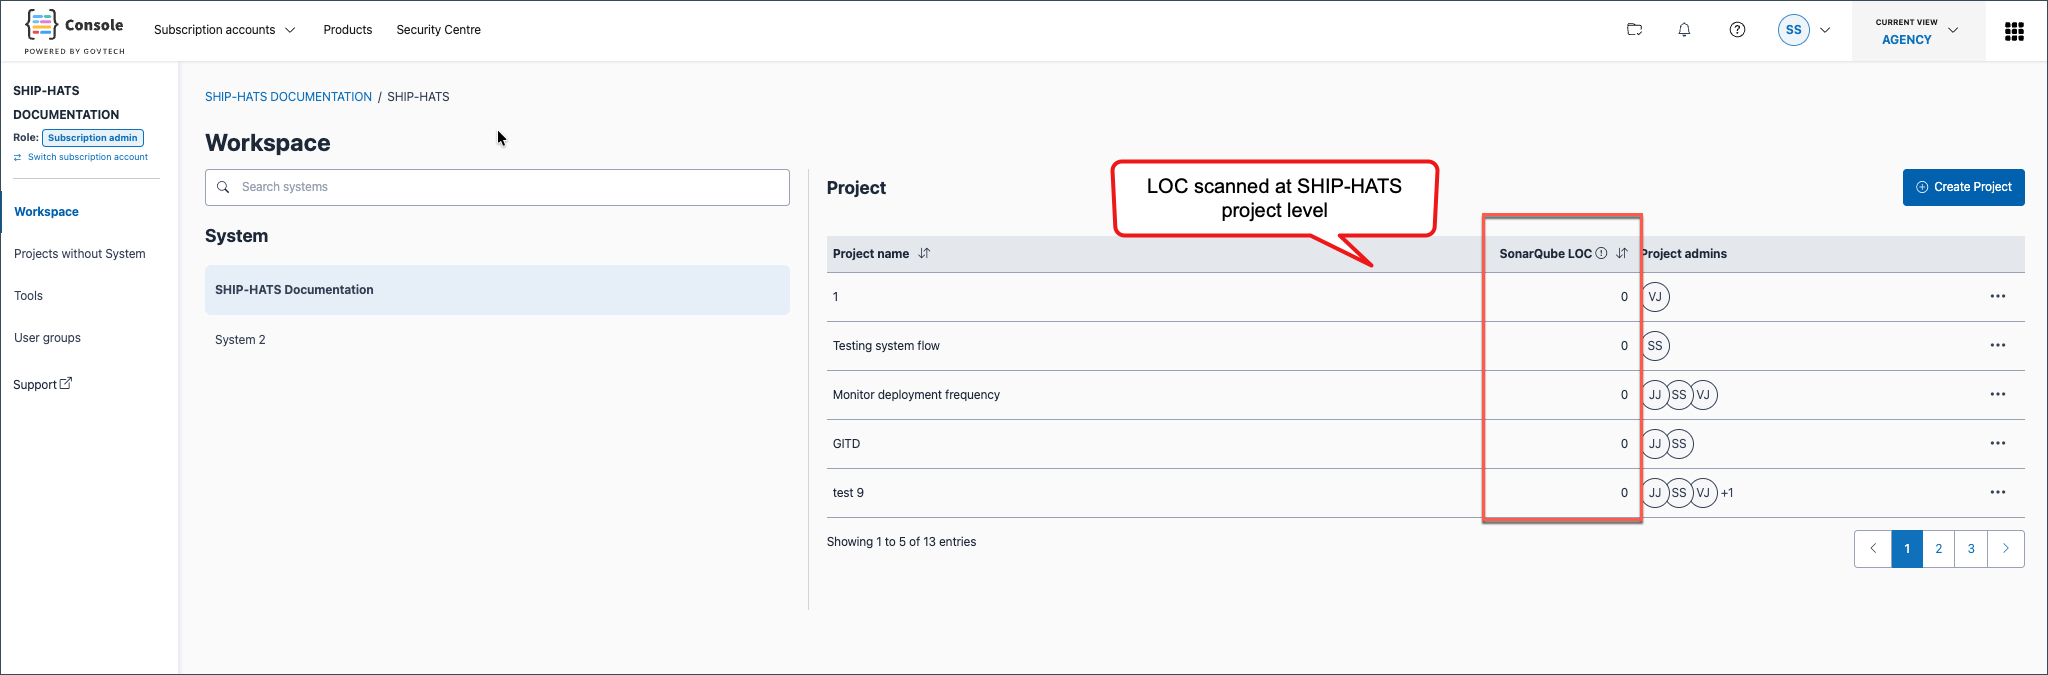Open the Products menu

[348, 30]
